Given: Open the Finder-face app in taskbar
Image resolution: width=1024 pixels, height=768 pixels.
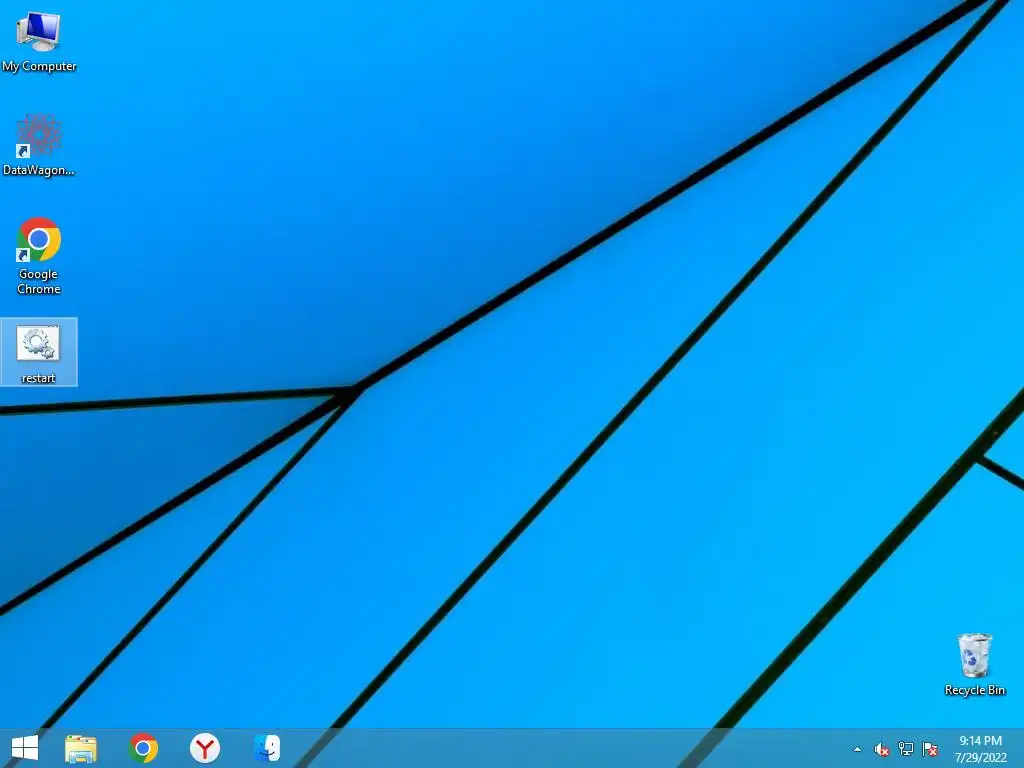Looking at the screenshot, I should tap(267, 748).
